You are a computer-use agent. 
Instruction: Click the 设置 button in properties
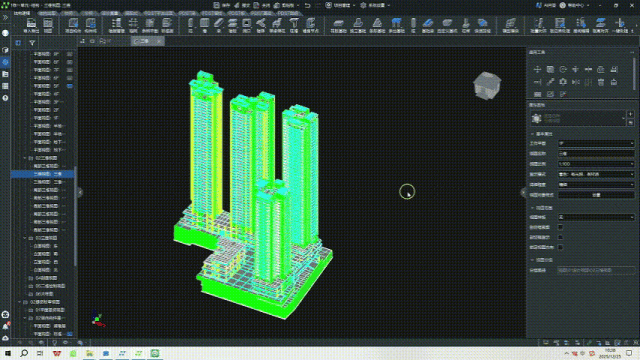coord(596,195)
